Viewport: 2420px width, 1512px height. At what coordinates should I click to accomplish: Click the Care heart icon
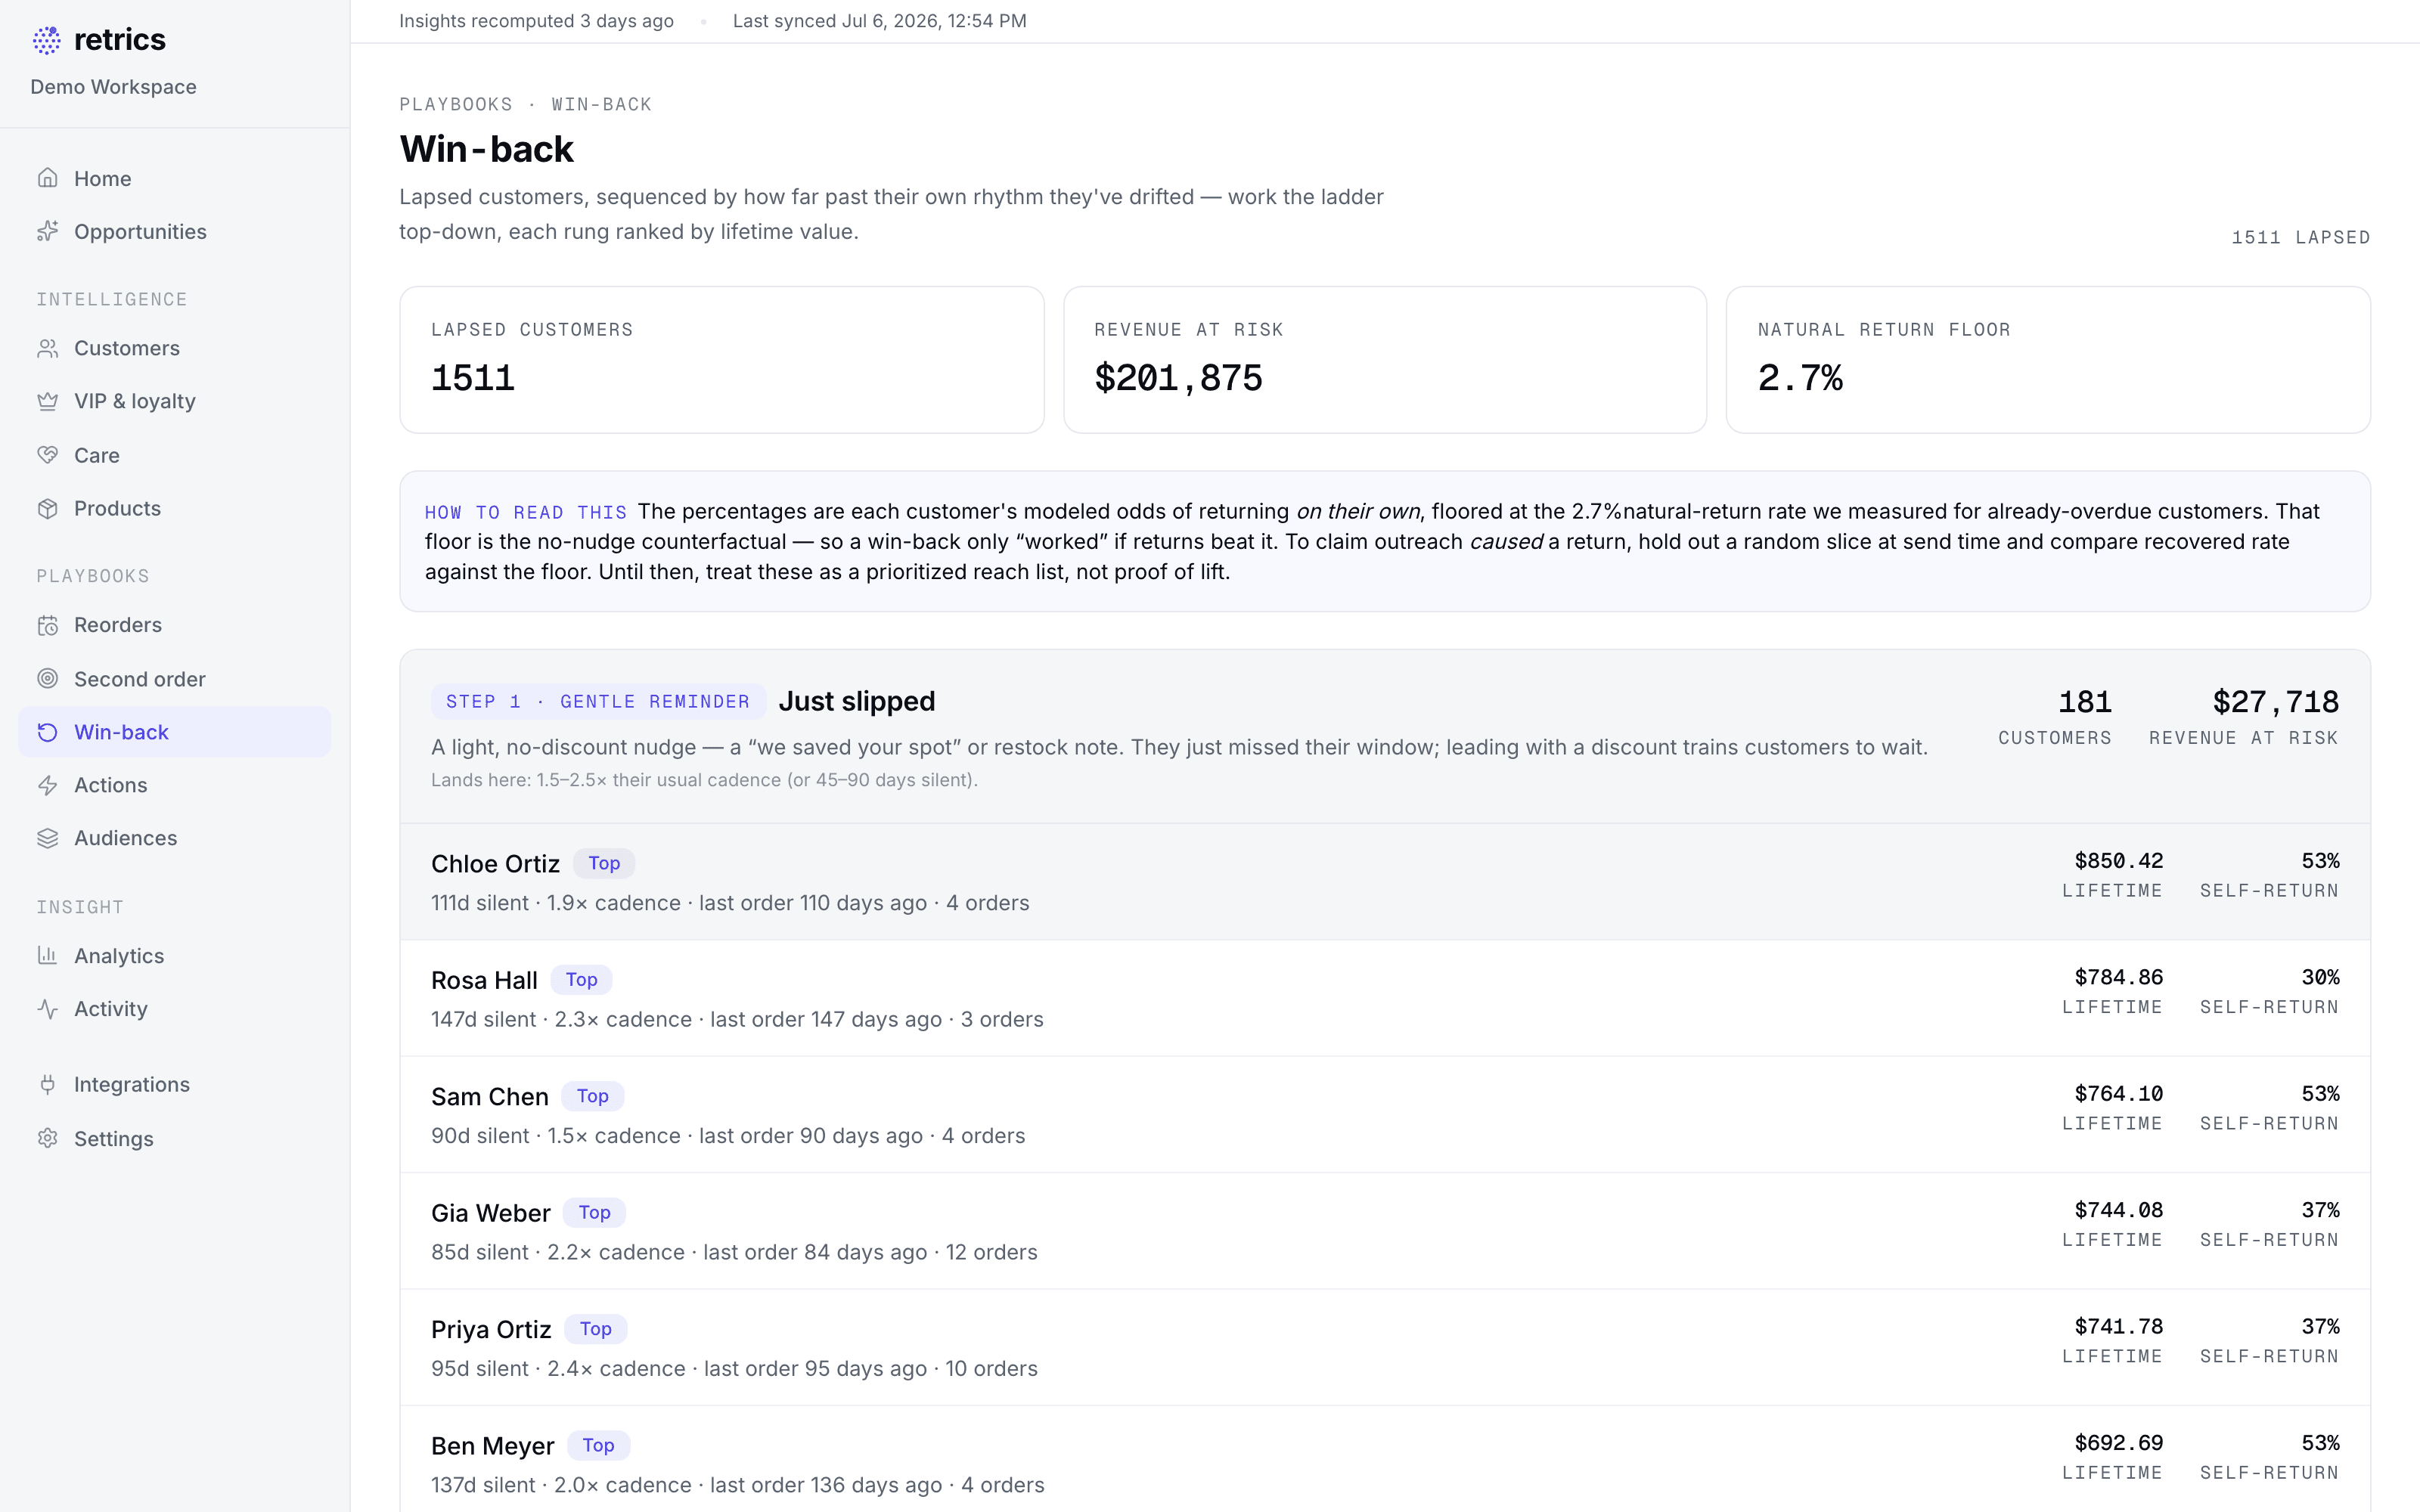(x=47, y=455)
